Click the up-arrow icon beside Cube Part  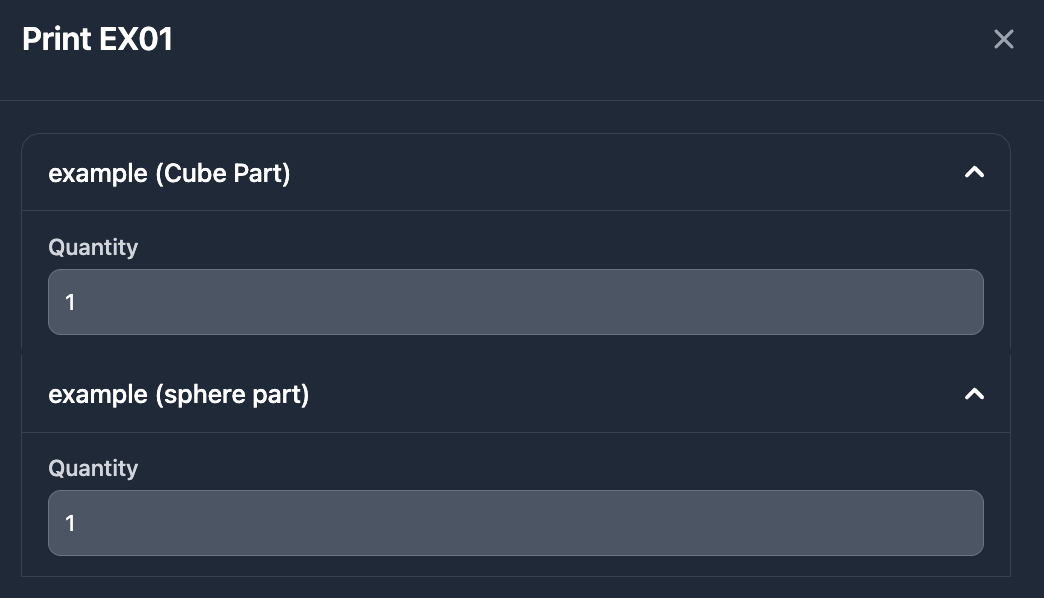point(974,173)
